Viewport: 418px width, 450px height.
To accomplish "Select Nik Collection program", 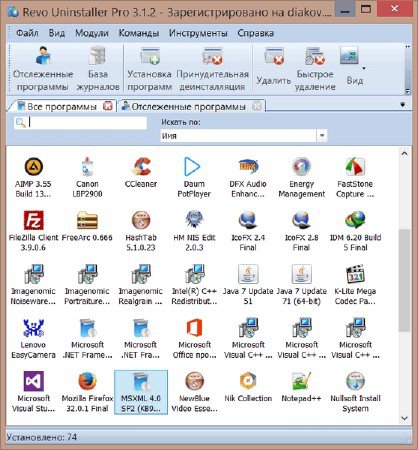I will click(x=248, y=387).
